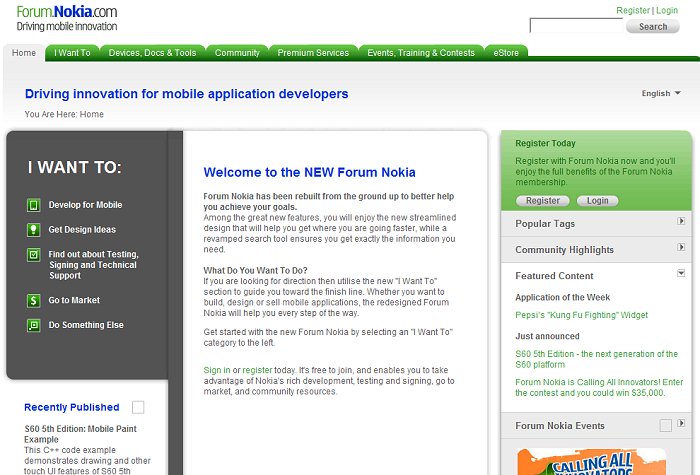Click the Develop for Mobile phone icon
The width and height of the screenshot is (700, 475).
pos(34,205)
